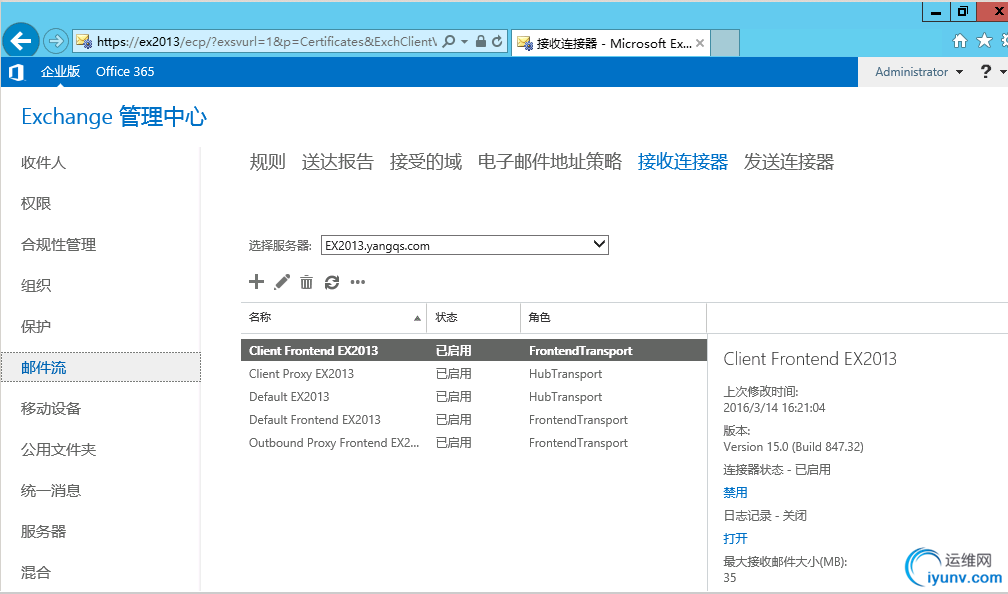Open the 发送连接器 tab

coord(789,161)
